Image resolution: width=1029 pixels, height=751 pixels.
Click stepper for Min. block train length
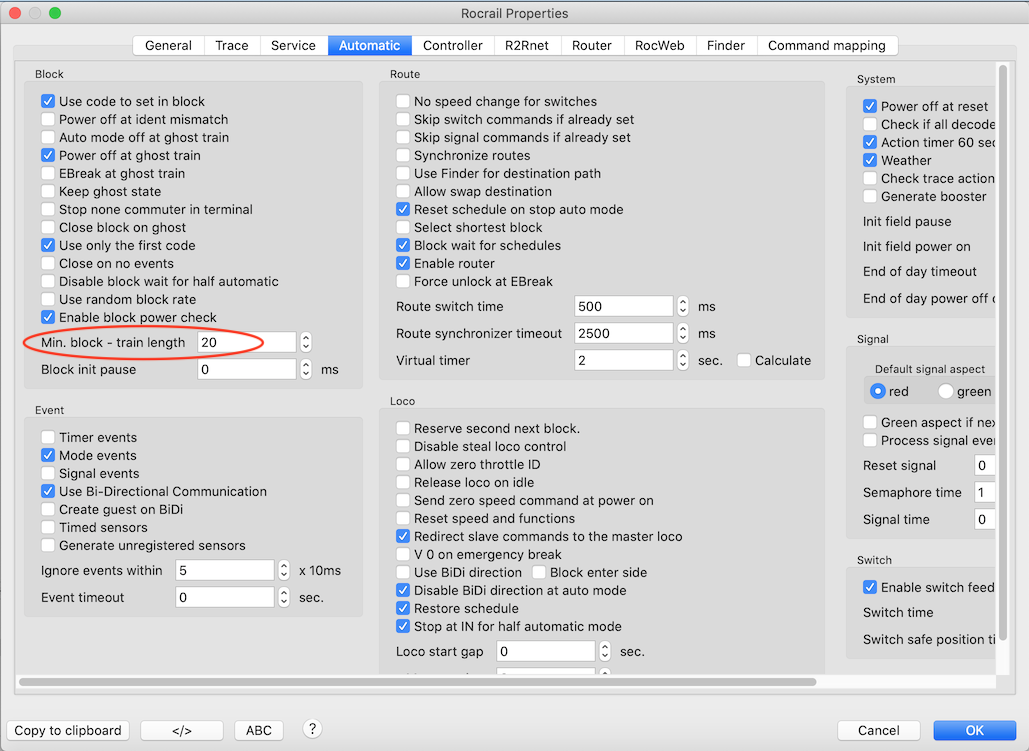(x=306, y=342)
